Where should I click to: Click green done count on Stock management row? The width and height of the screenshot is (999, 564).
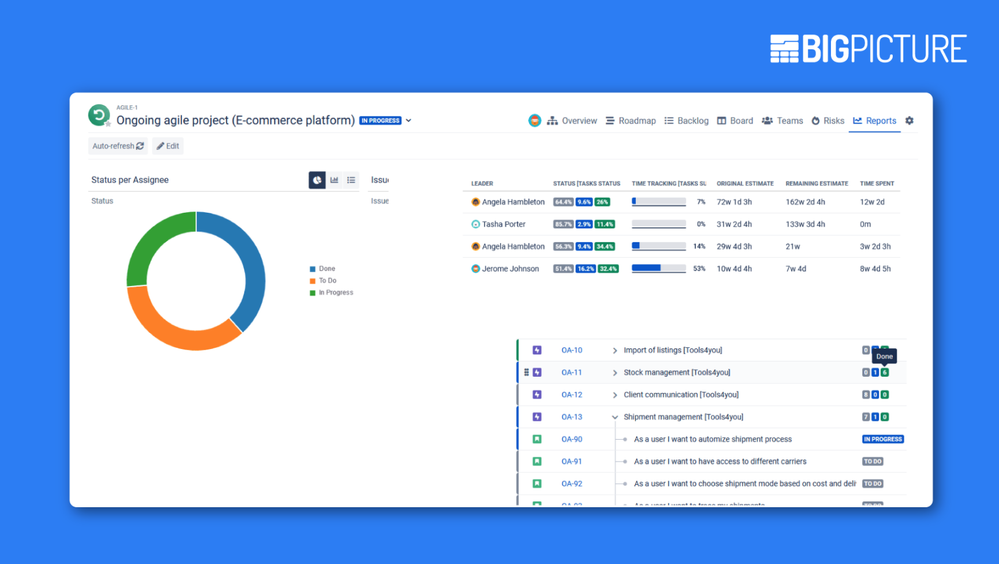click(x=885, y=372)
